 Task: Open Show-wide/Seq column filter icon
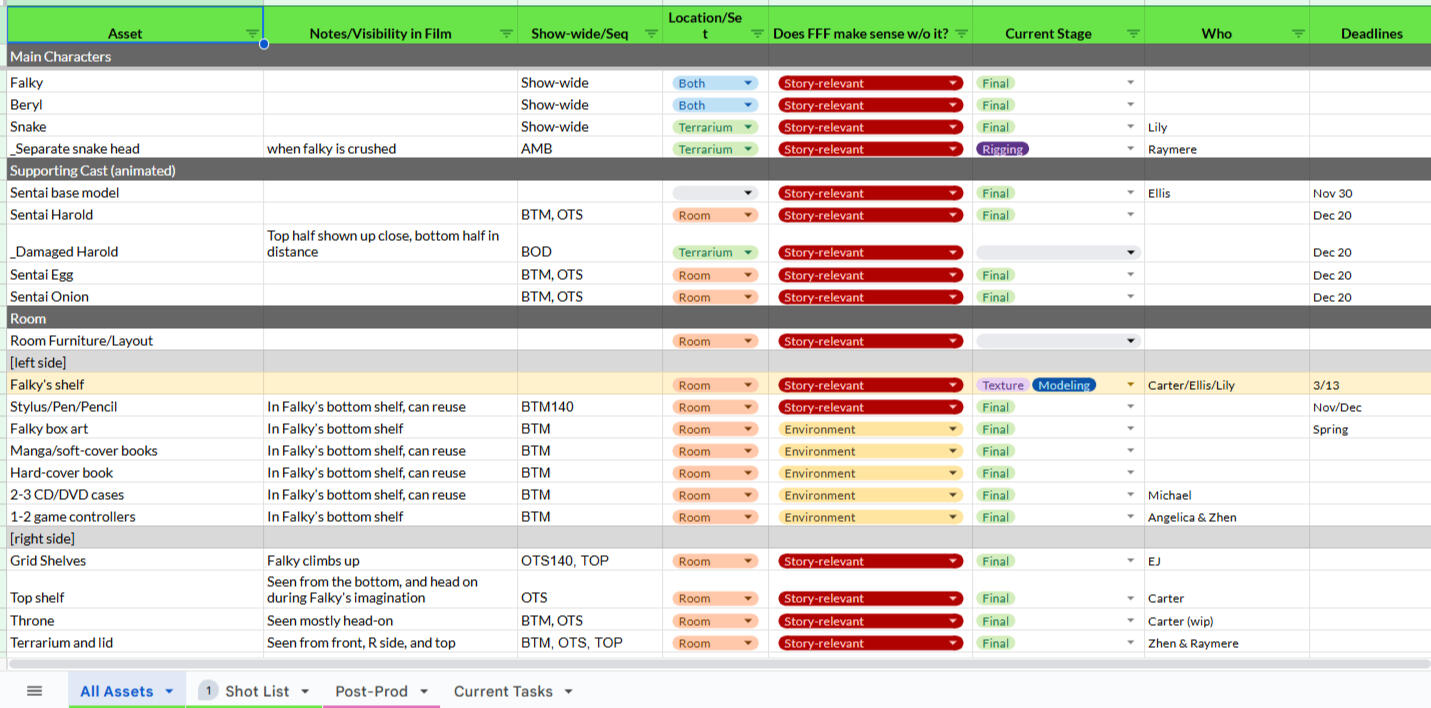pos(651,34)
